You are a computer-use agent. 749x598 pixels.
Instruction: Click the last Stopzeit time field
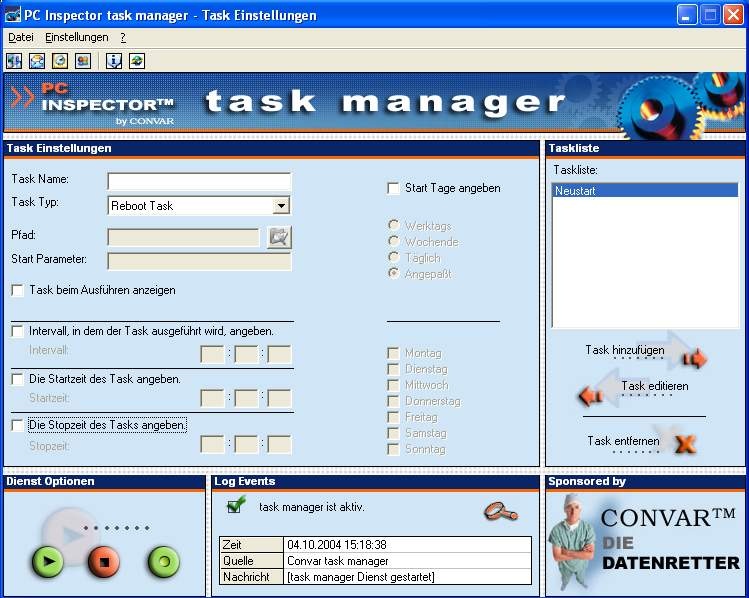click(279, 445)
